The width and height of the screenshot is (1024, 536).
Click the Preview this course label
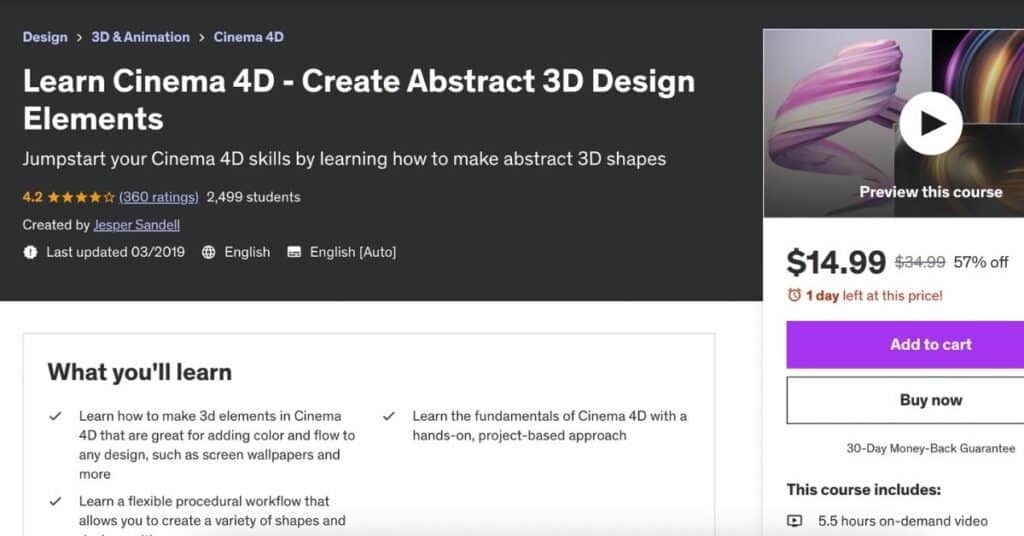tap(931, 192)
